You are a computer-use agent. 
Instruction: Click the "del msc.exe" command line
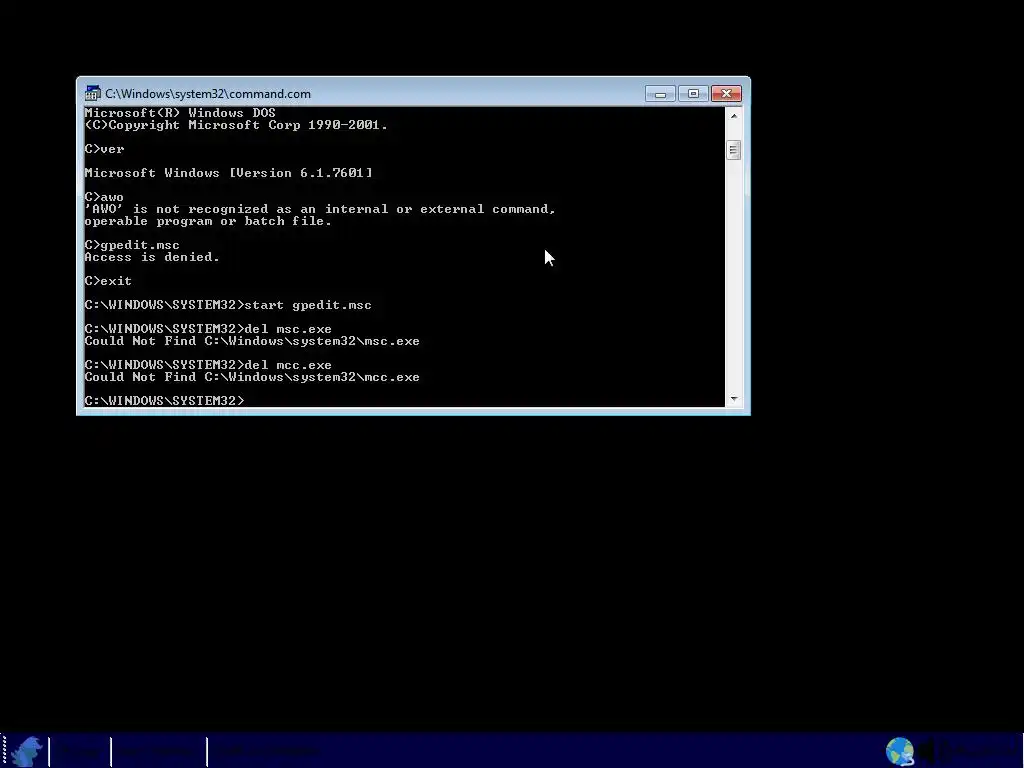coord(208,329)
